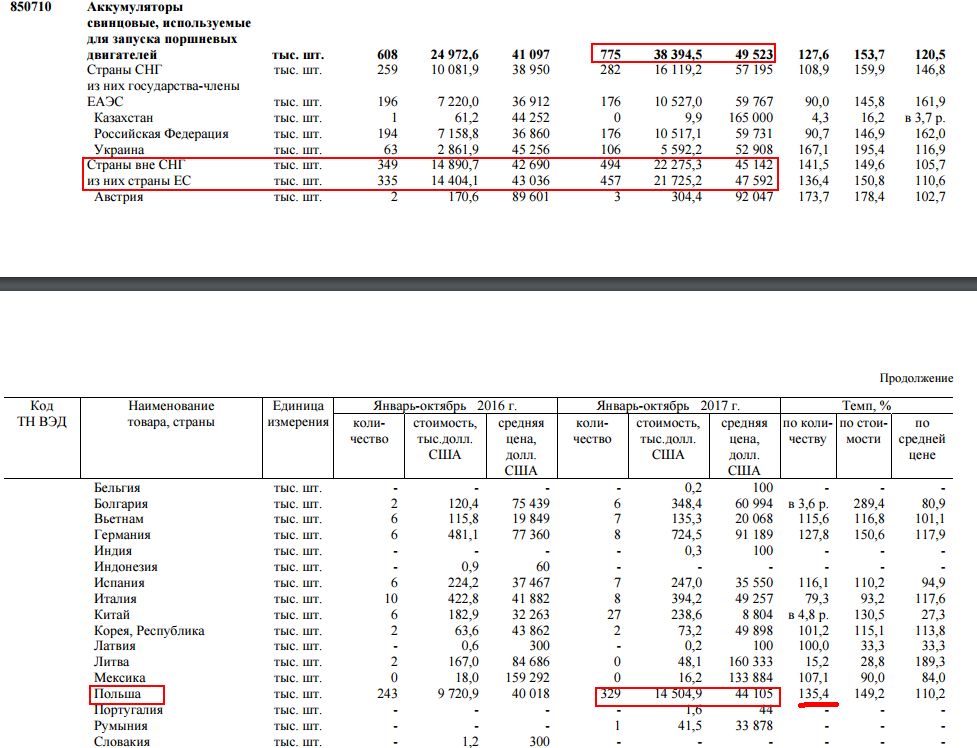This screenshot has height=748, width=977.
Task: Click the Бельгия row label
Action: [x=117, y=488]
